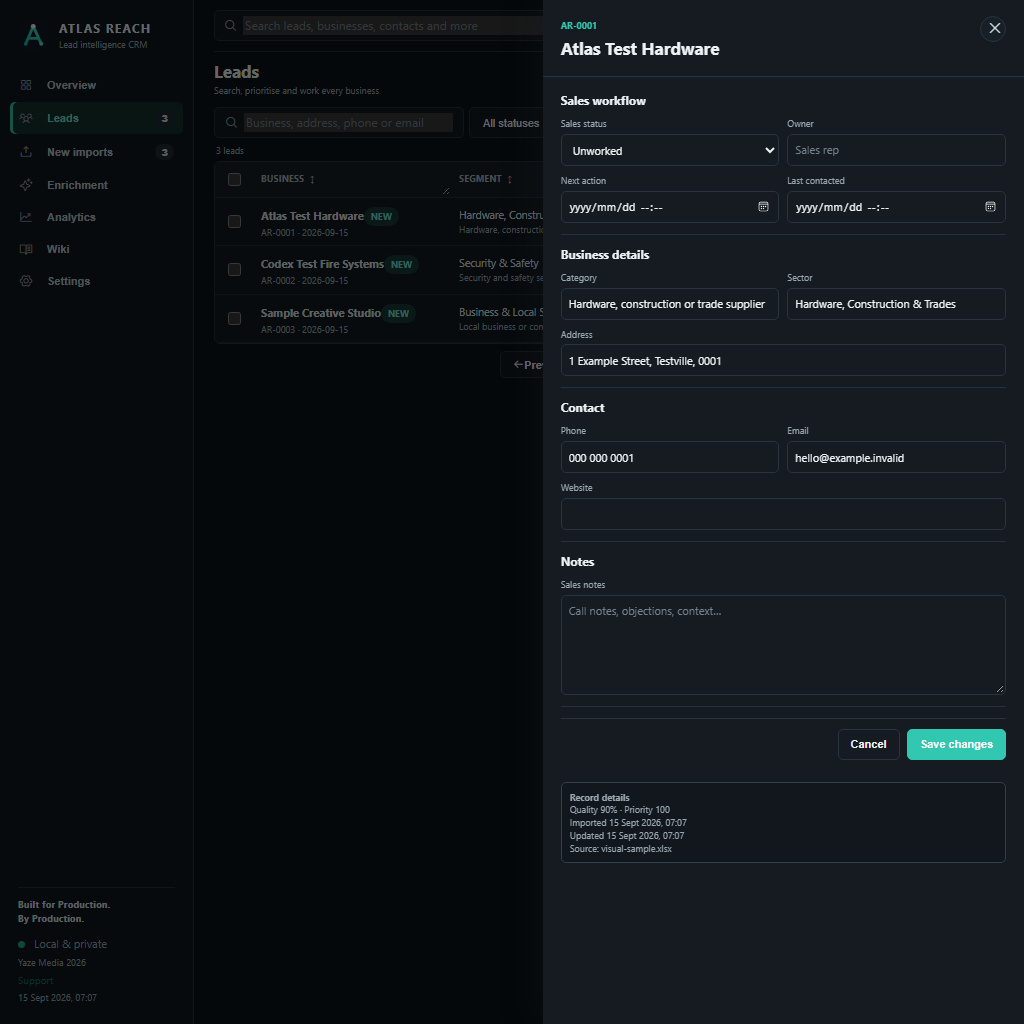1024x1024 pixels.
Task: Click the Owner sales rep field
Action: point(897,150)
